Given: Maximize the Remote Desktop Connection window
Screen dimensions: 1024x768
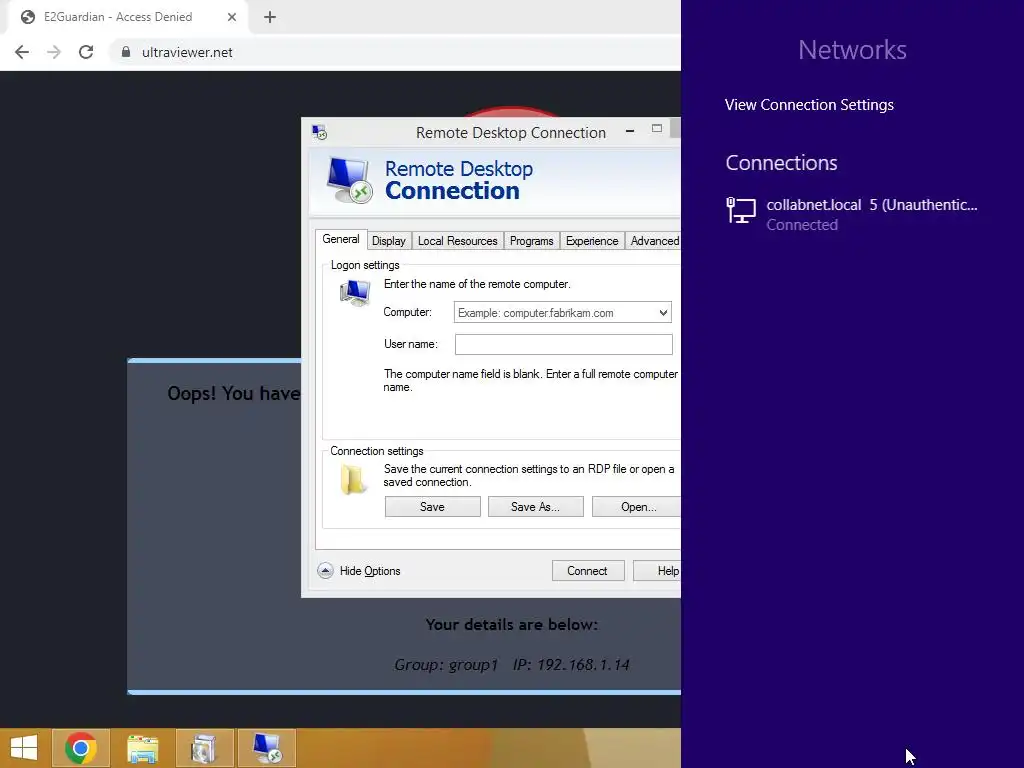Looking at the screenshot, I should tap(657, 129).
